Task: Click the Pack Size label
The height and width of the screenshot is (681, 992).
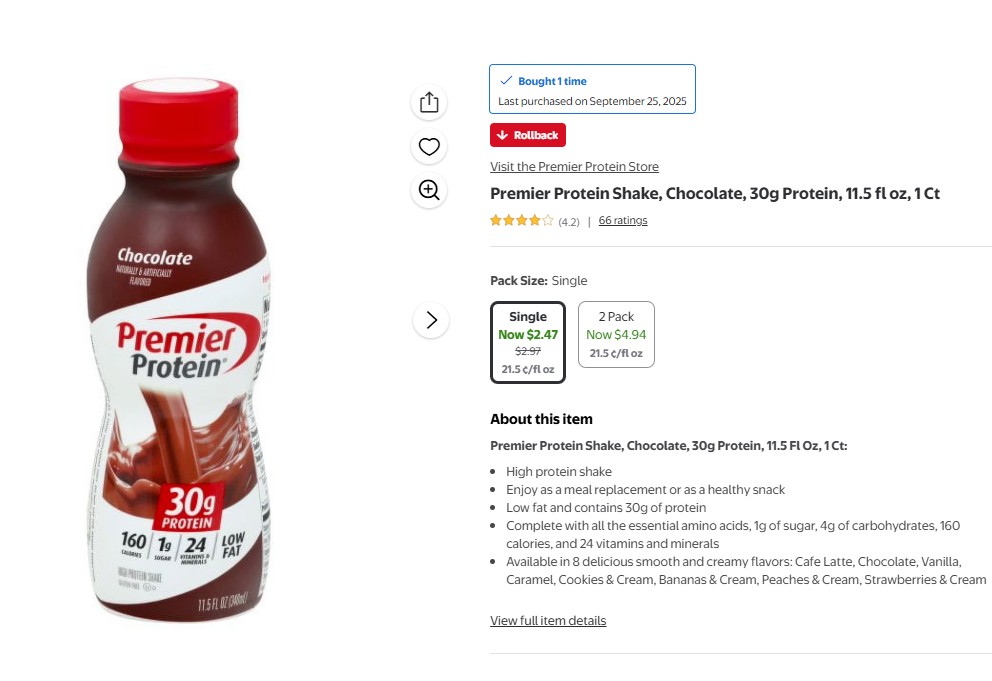Action: (518, 281)
